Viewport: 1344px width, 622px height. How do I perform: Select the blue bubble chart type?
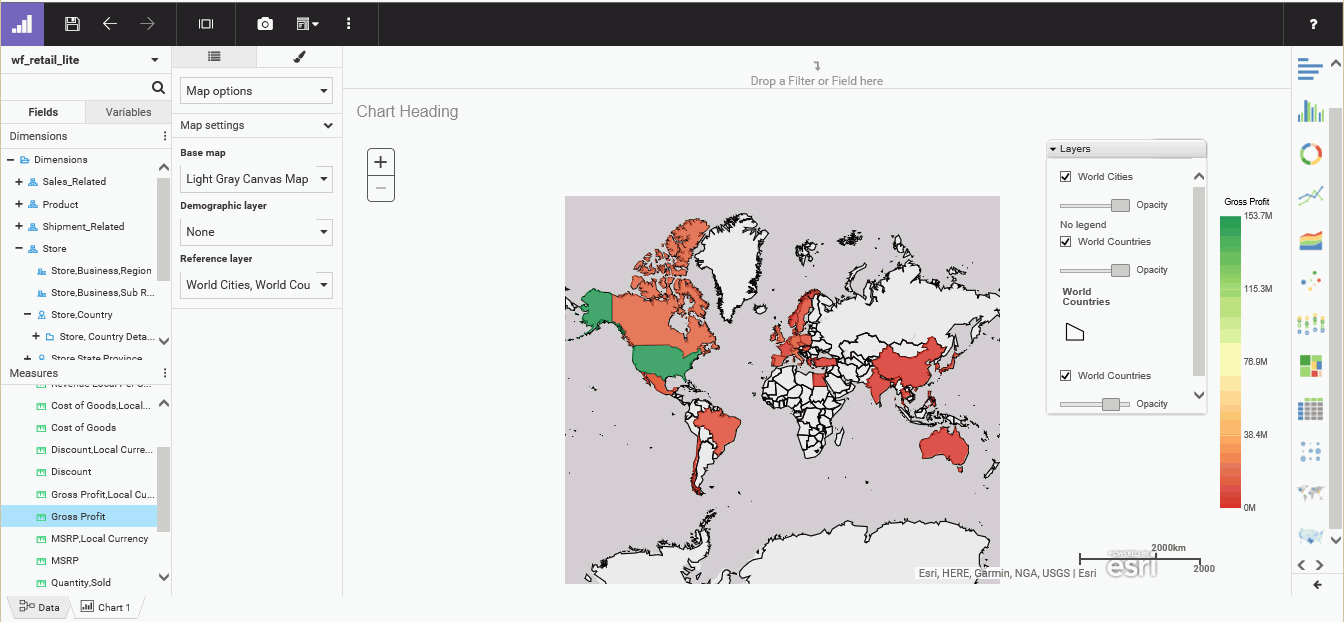[x=1310, y=452]
